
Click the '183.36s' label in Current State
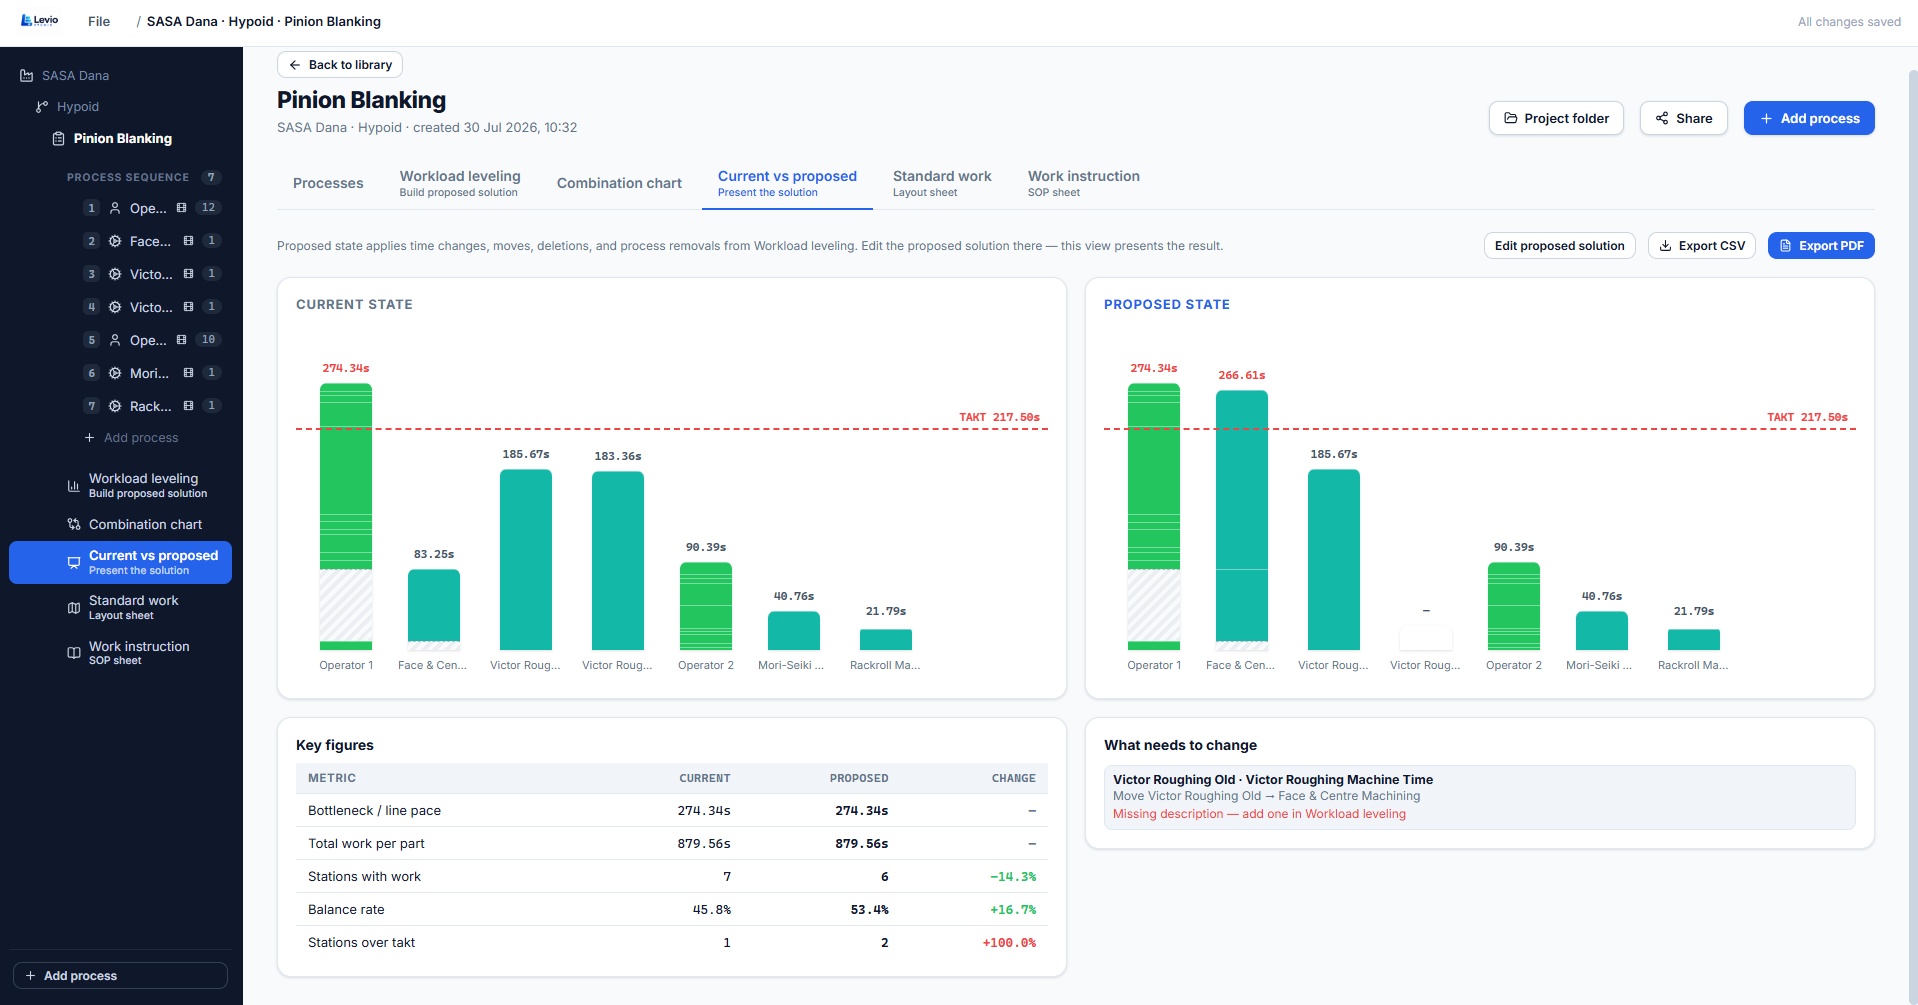click(x=618, y=457)
